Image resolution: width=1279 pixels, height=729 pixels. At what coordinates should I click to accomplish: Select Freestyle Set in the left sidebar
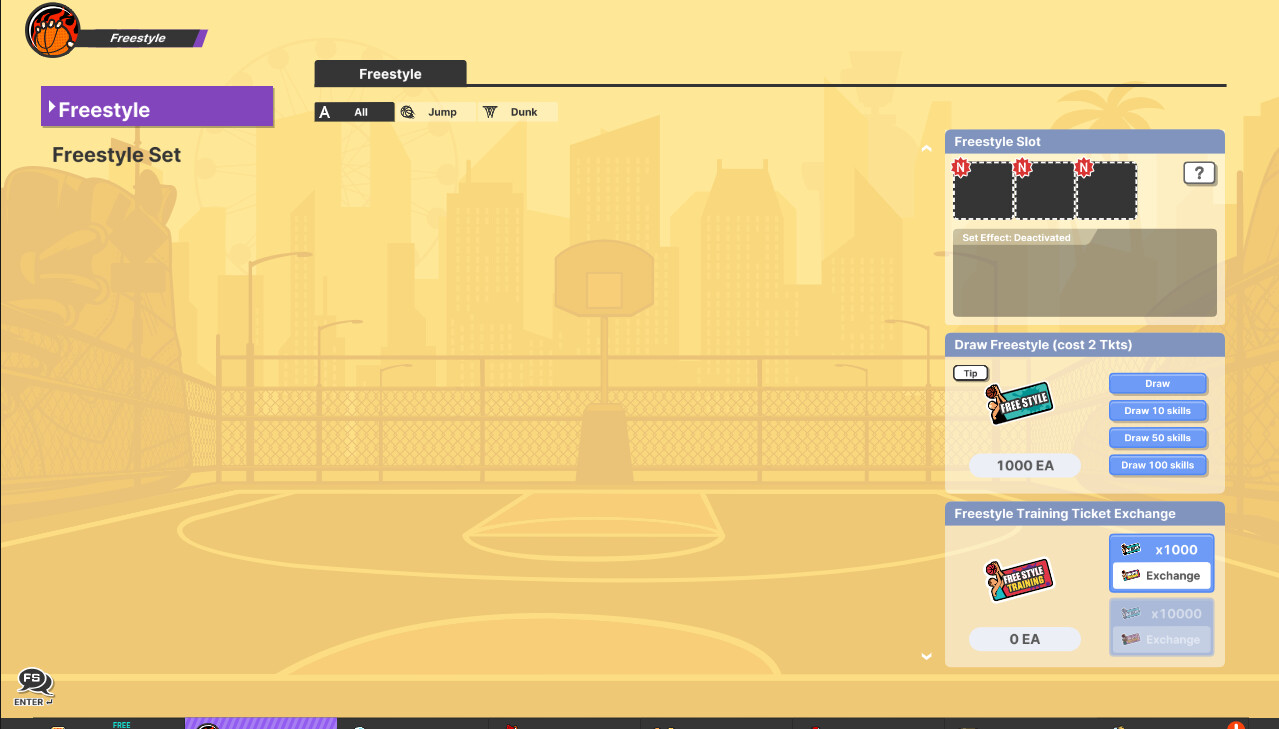click(116, 155)
